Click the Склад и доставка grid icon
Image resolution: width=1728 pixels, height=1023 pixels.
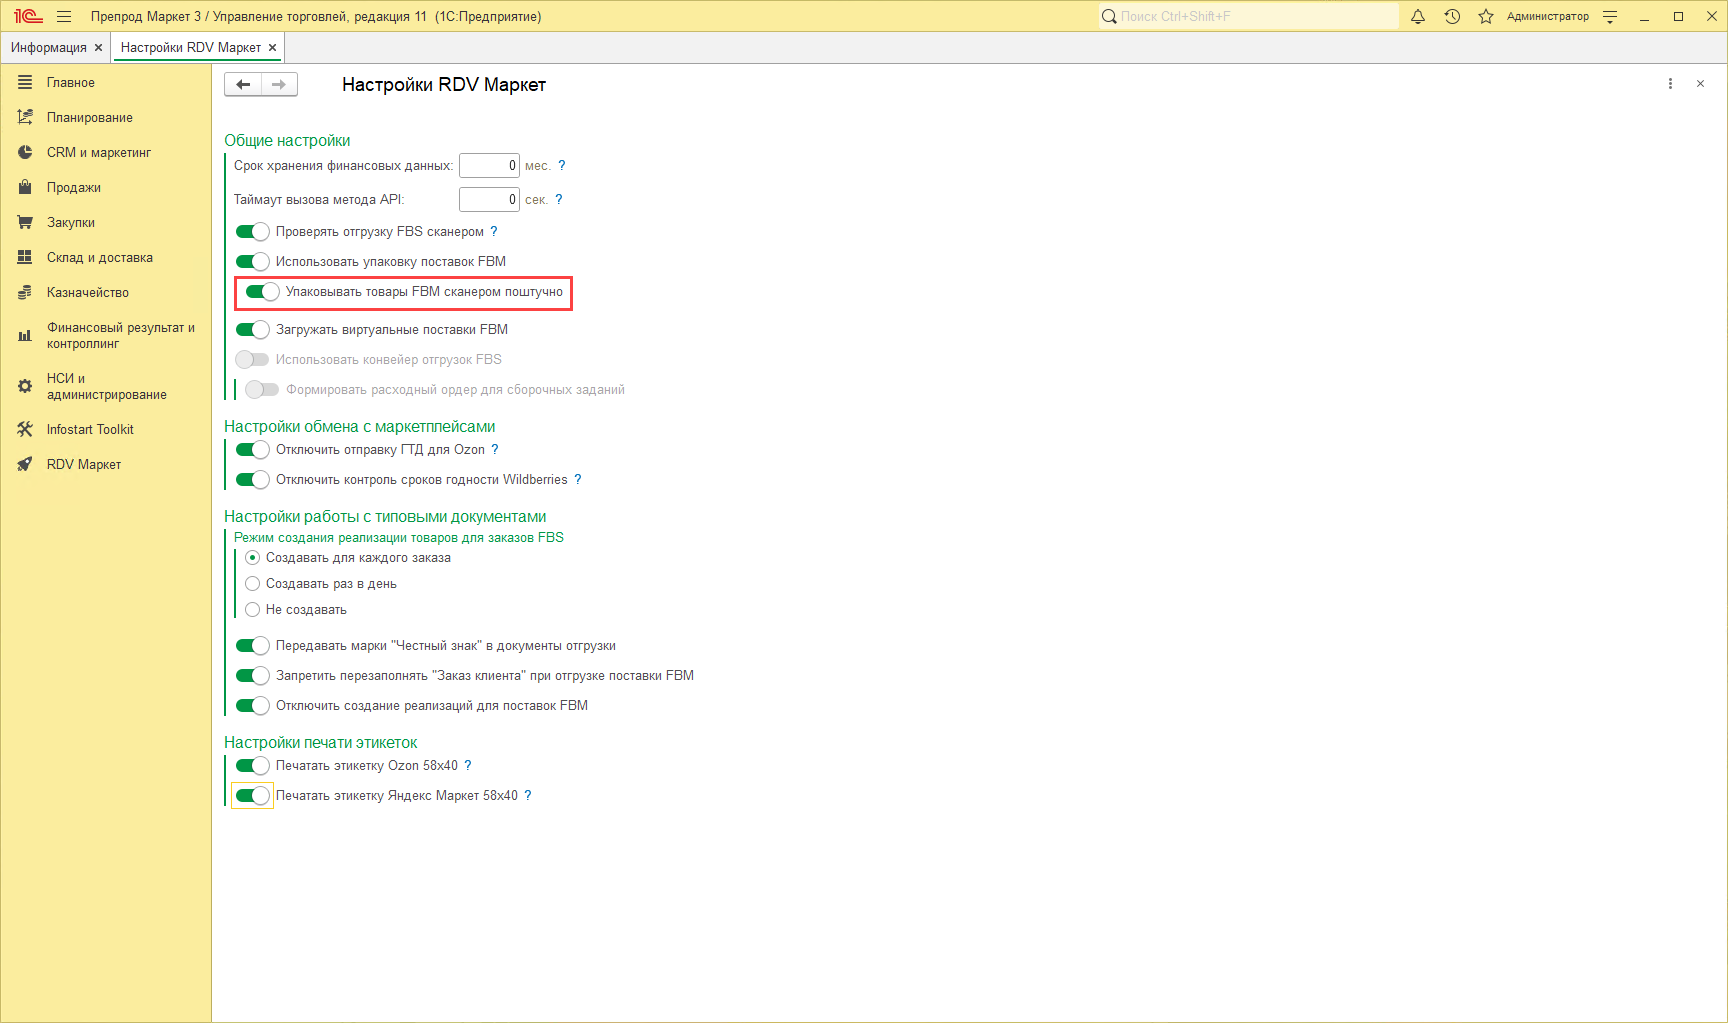pyautogui.click(x=25, y=257)
